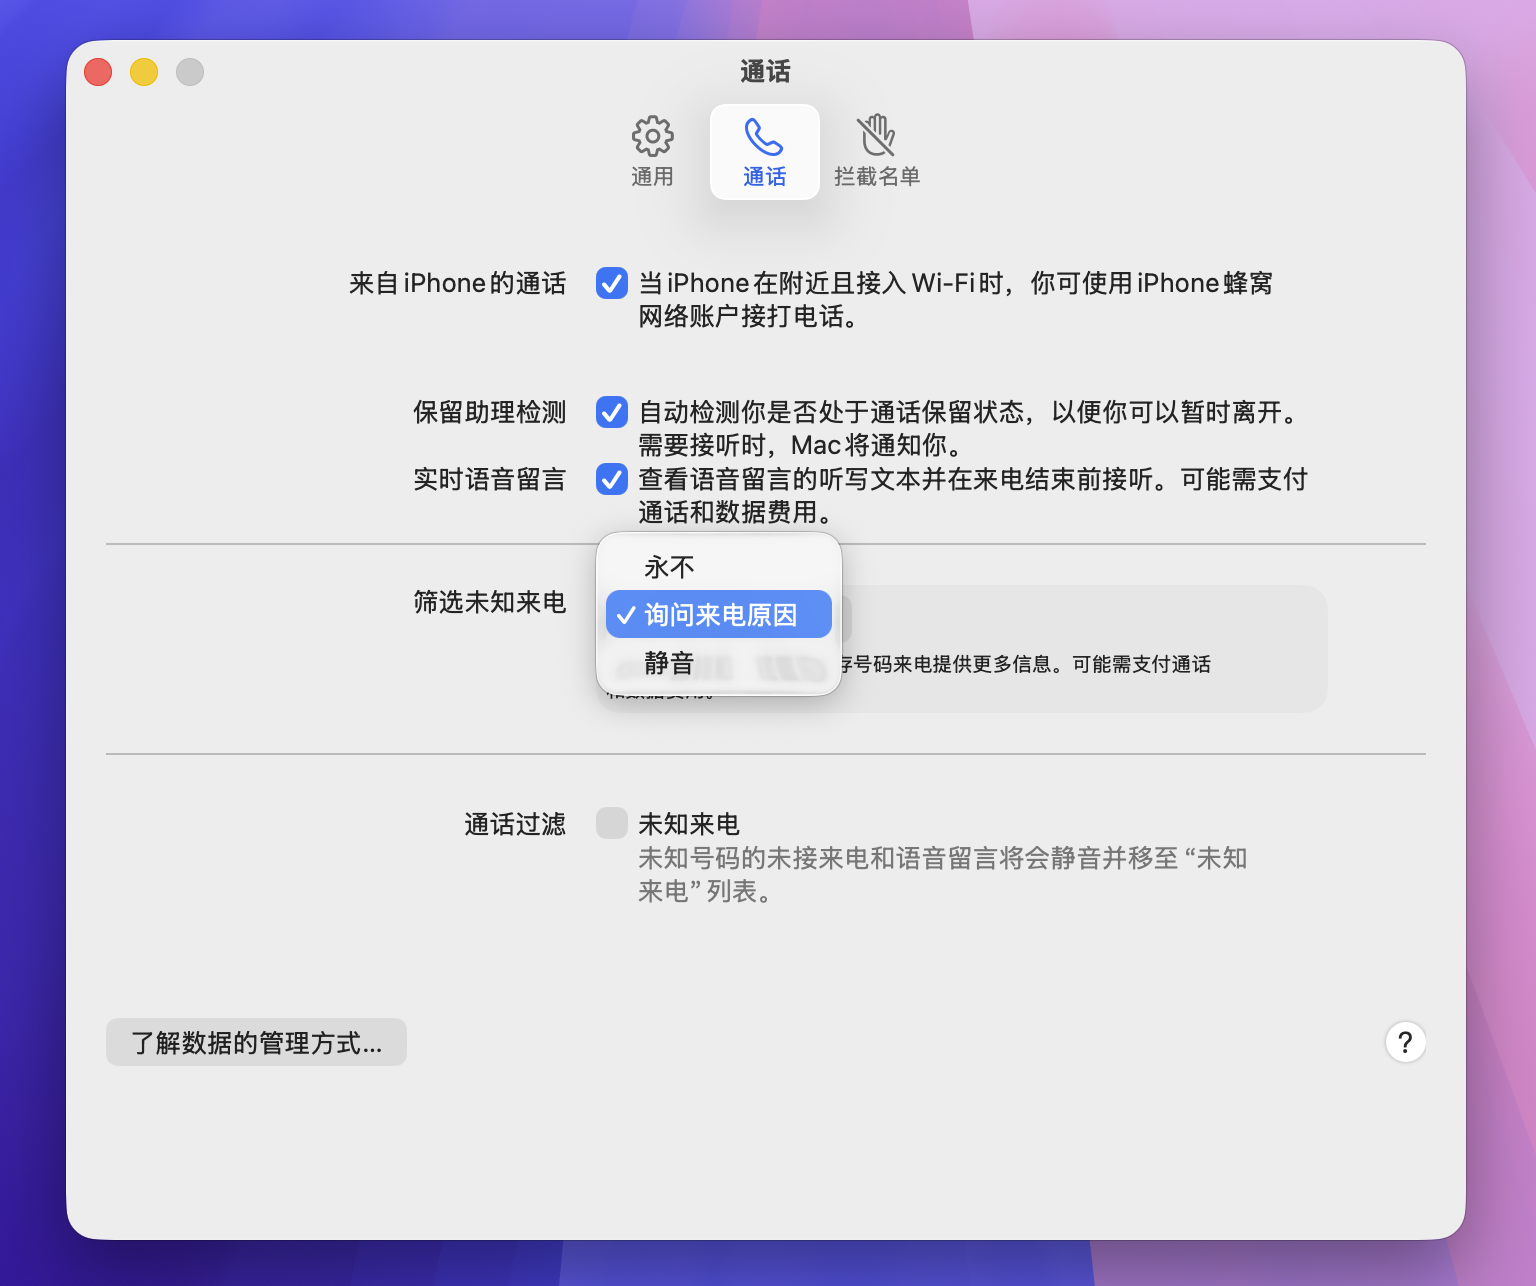Click the 了解数据的管理方式… button
1536x1286 pixels.
tap(256, 1042)
